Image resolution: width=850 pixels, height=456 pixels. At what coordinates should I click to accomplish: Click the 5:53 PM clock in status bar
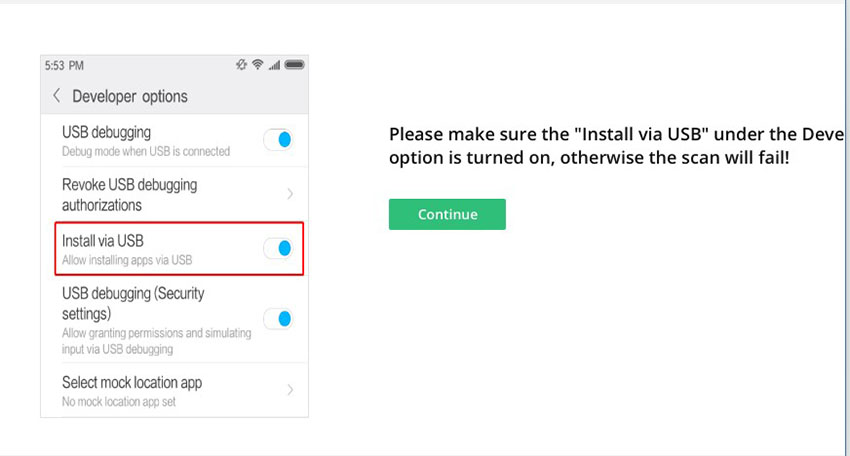(x=64, y=65)
